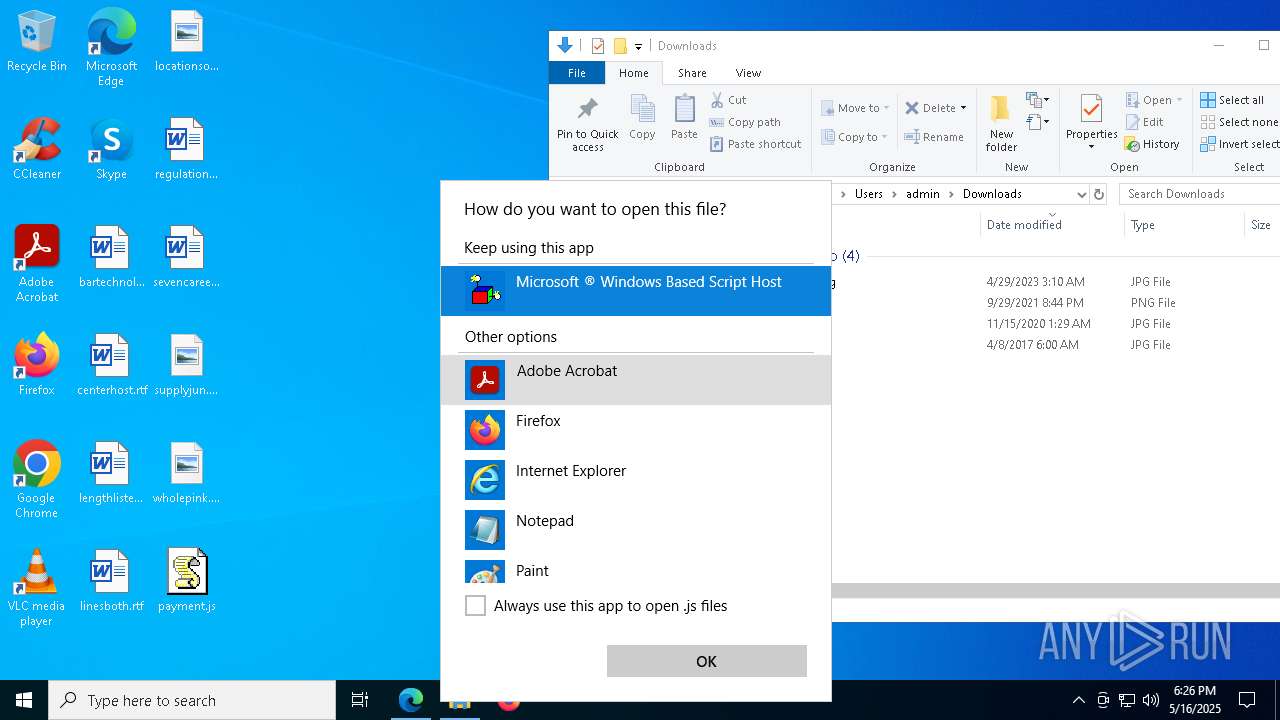Show hidden system tray icons
This screenshot has width=1280, height=720.
(x=1078, y=700)
